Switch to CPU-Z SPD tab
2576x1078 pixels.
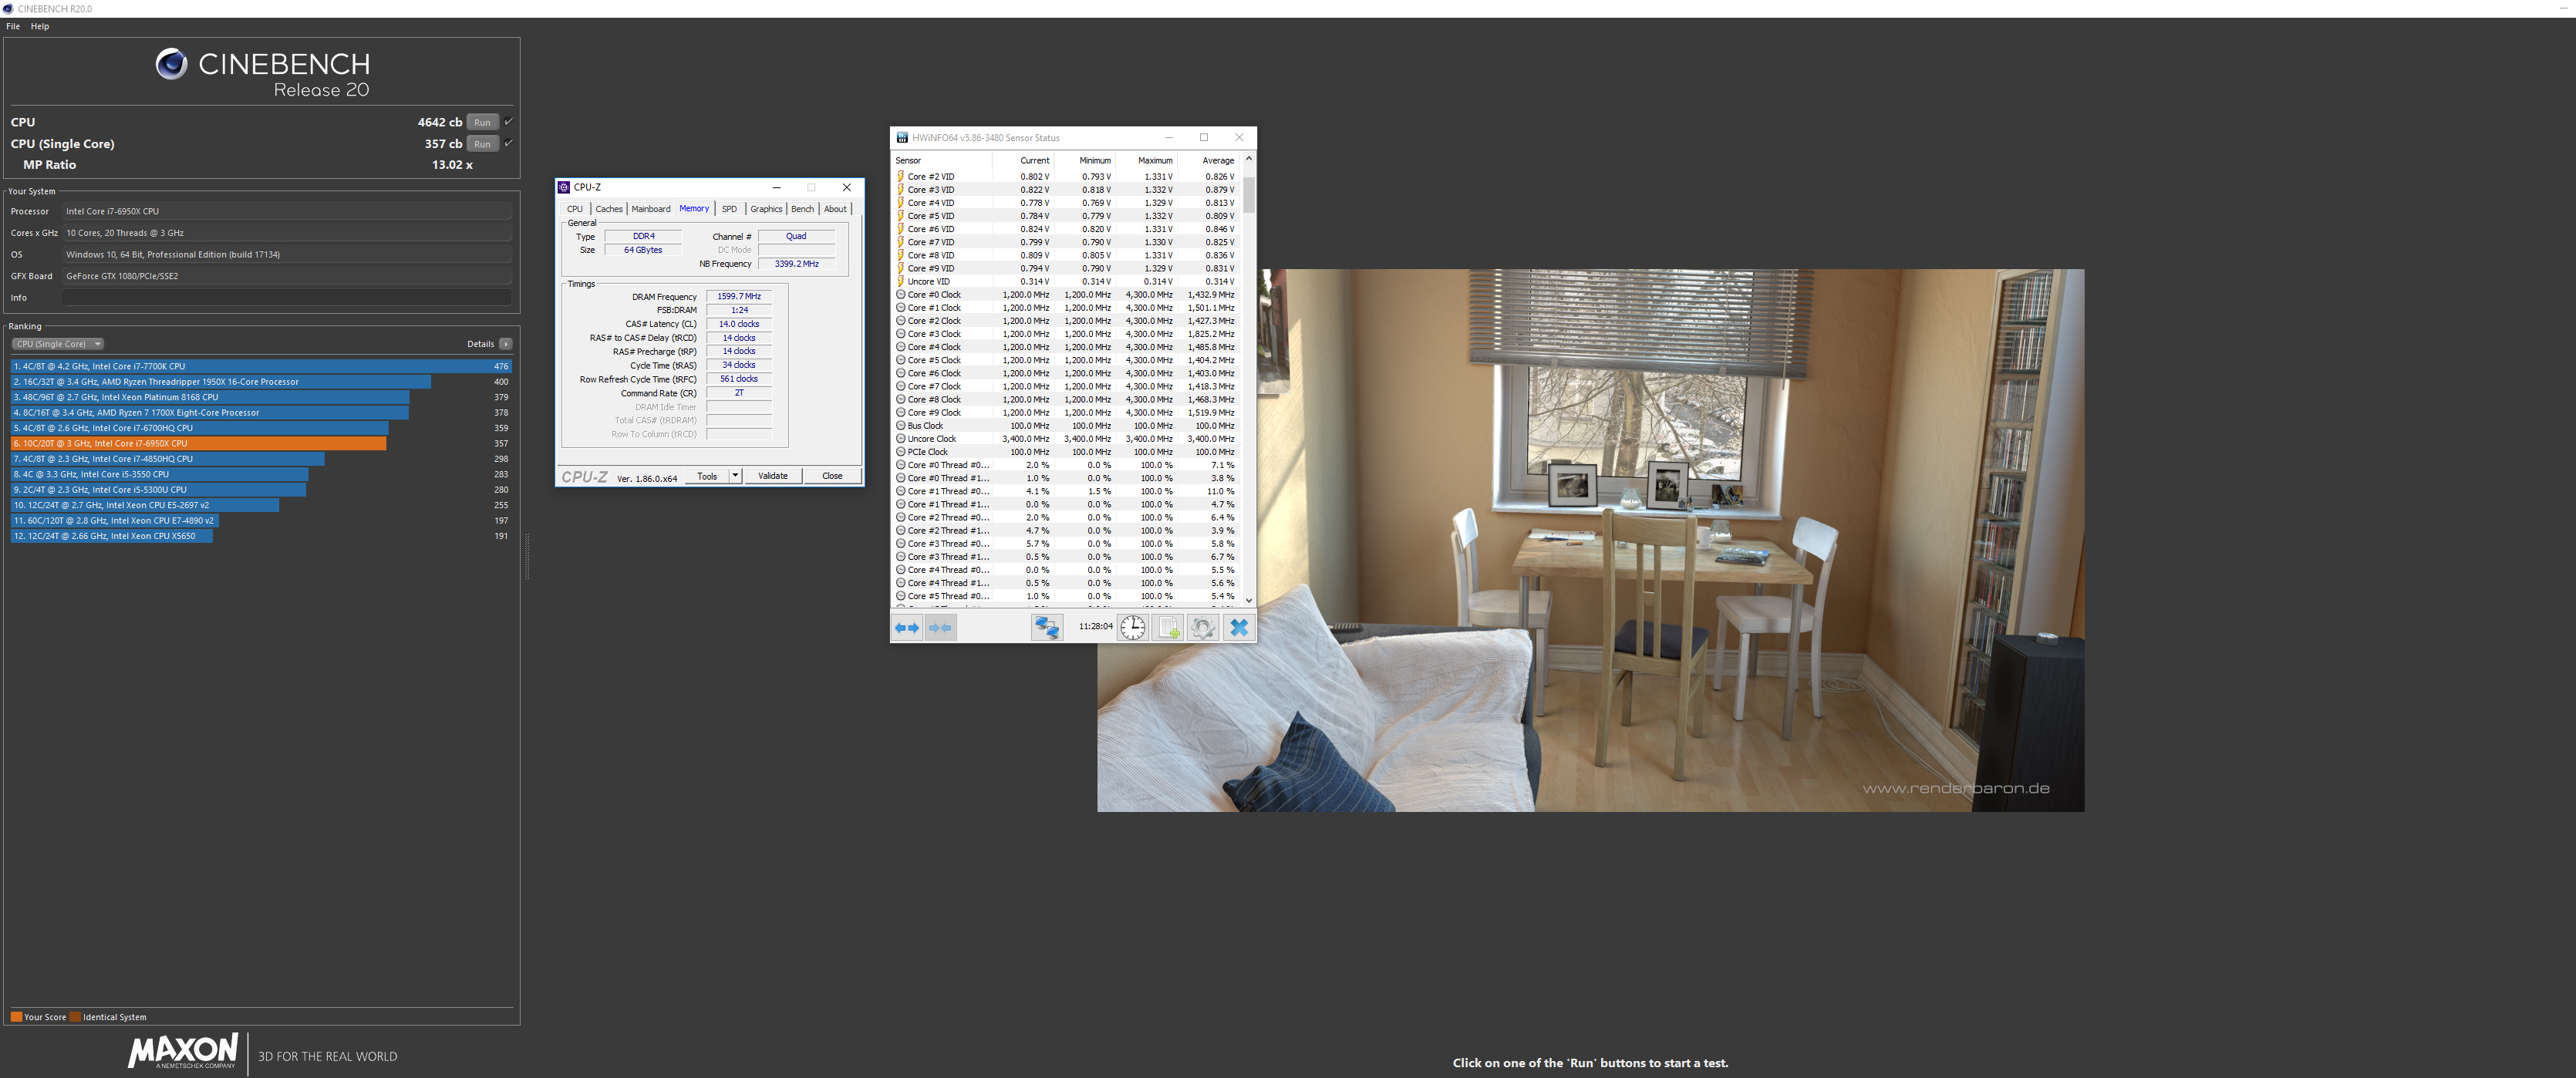tap(729, 209)
